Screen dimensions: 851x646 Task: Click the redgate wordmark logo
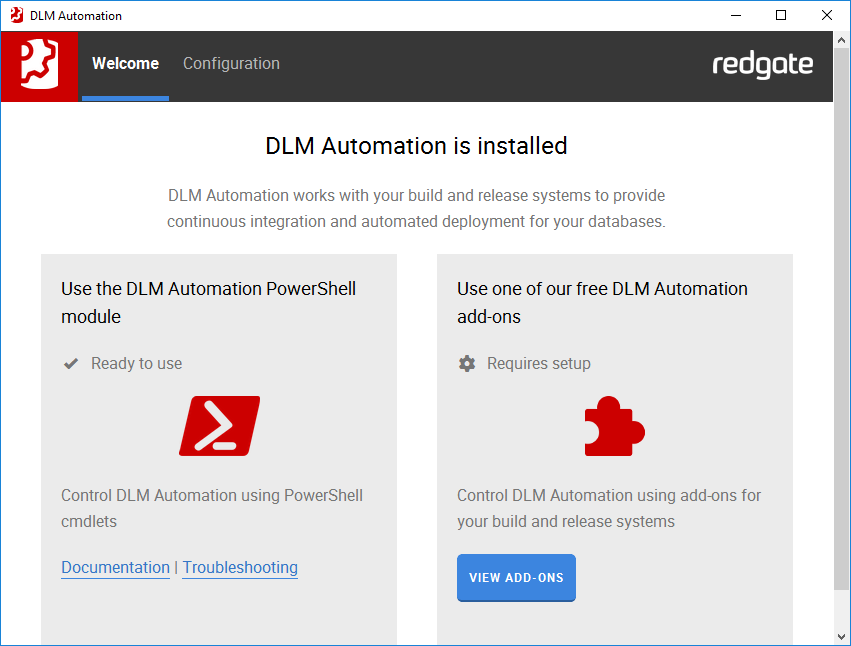click(762, 65)
